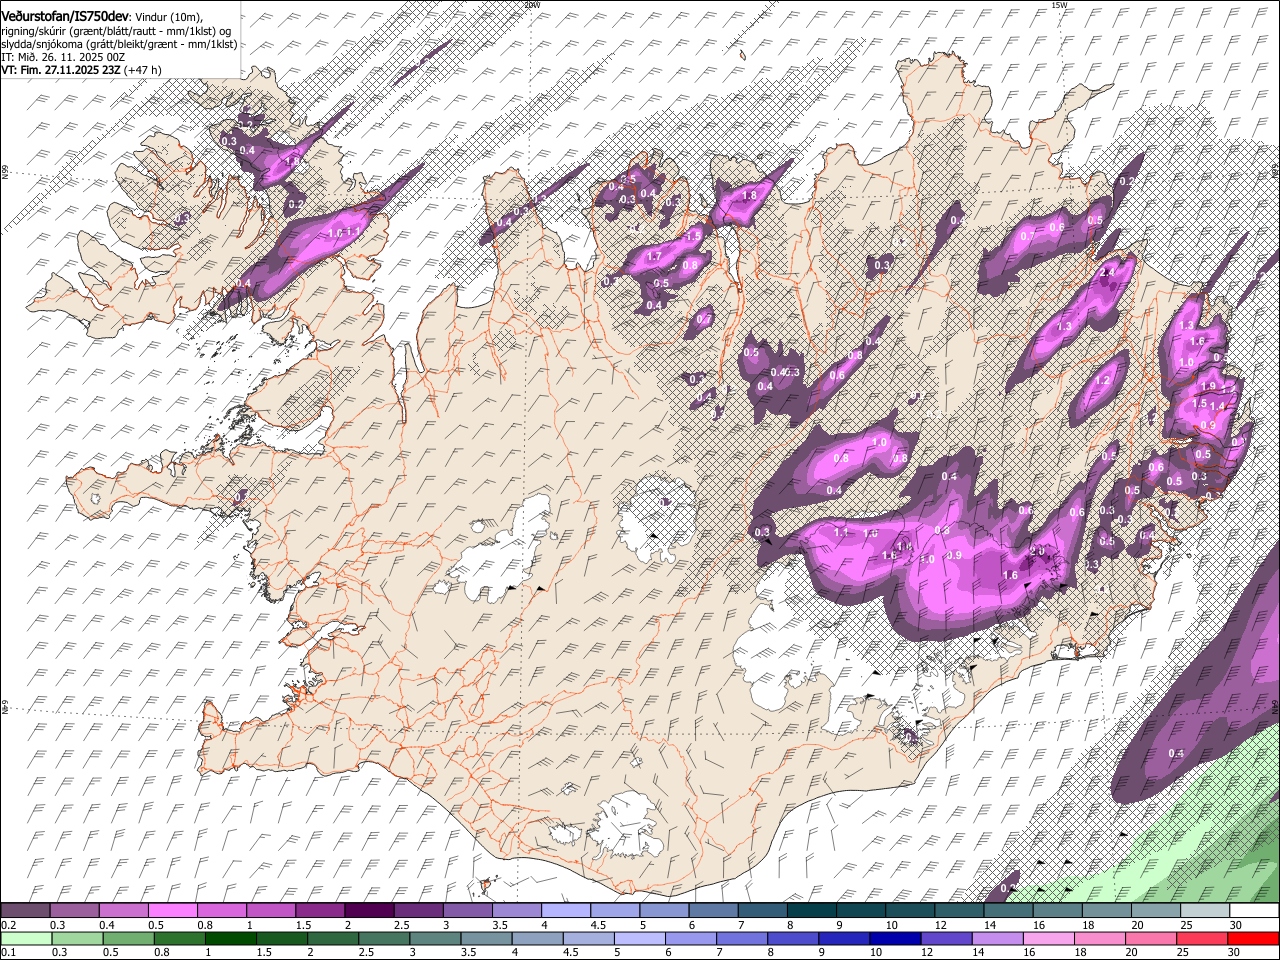
Task: Pick the dark teal swatch labeled 8
Action: click(811, 911)
